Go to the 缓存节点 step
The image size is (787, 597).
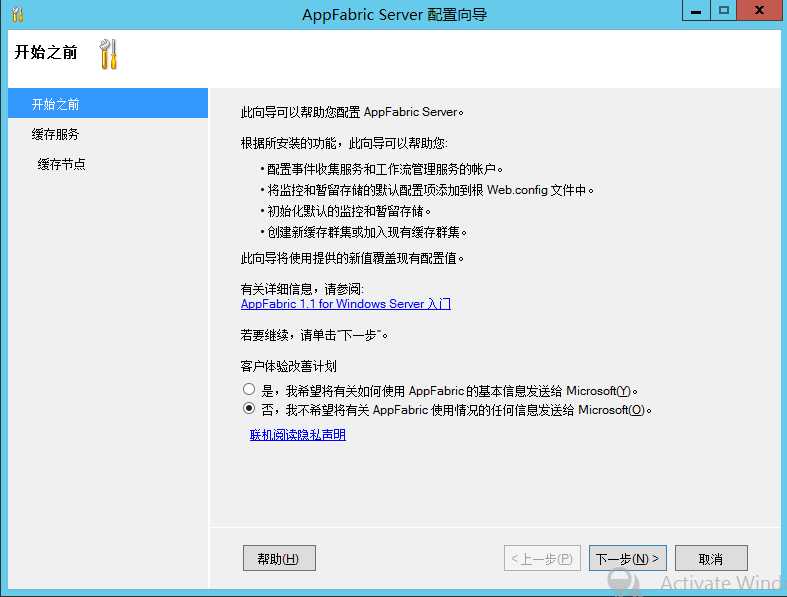point(61,164)
